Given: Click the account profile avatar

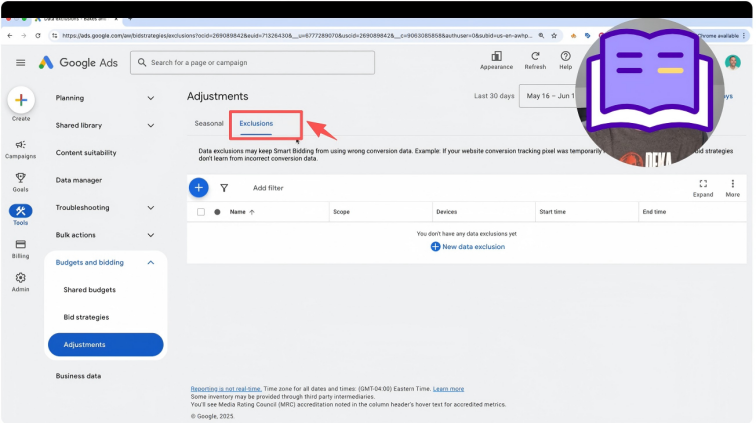Looking at the screenshot, I should [x=732, y=62].
